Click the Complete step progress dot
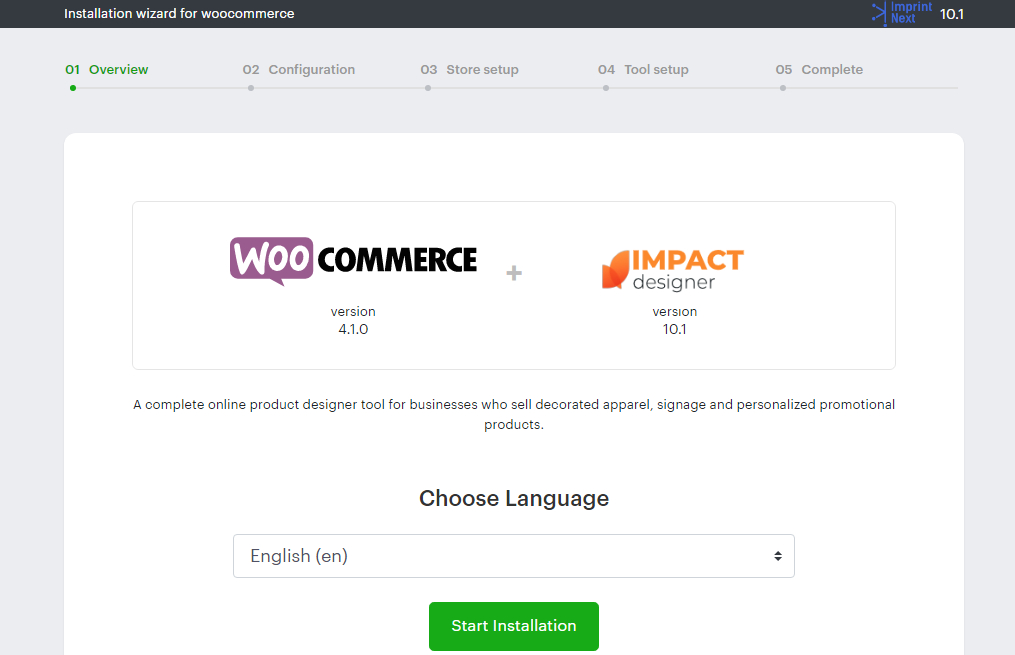The image size is (1015, 655). click(783, 88)
